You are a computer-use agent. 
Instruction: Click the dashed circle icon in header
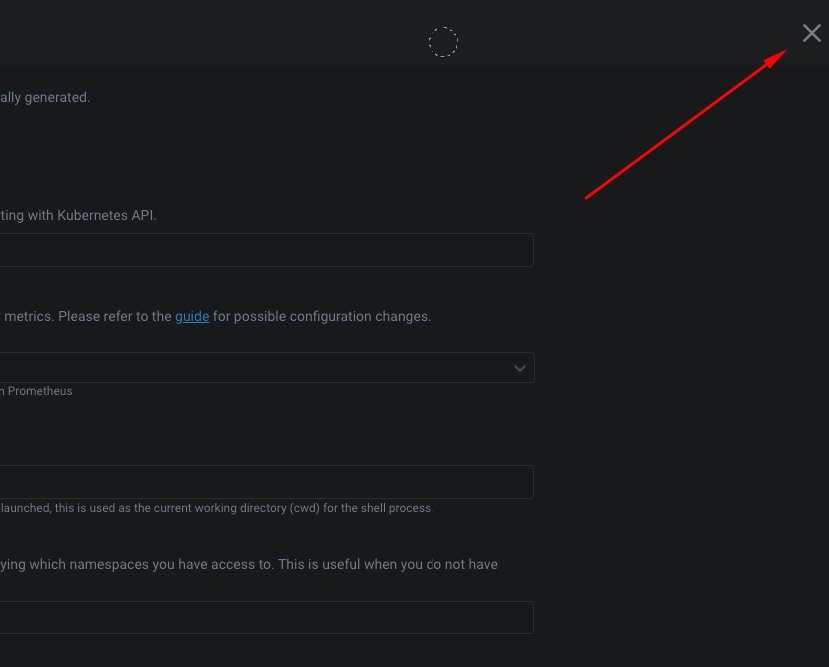443,42
